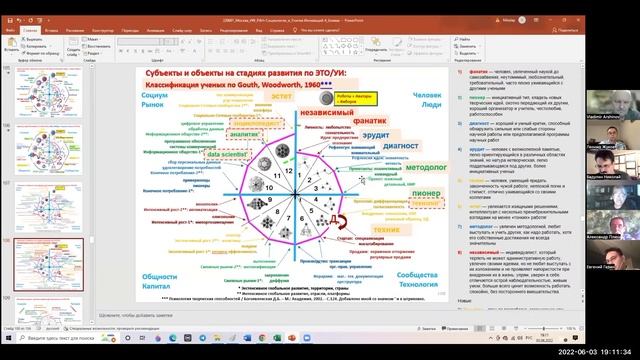Select the 'фанатик' label on slide
Viewport: 640px width, 360px height.
coord(369,121)
